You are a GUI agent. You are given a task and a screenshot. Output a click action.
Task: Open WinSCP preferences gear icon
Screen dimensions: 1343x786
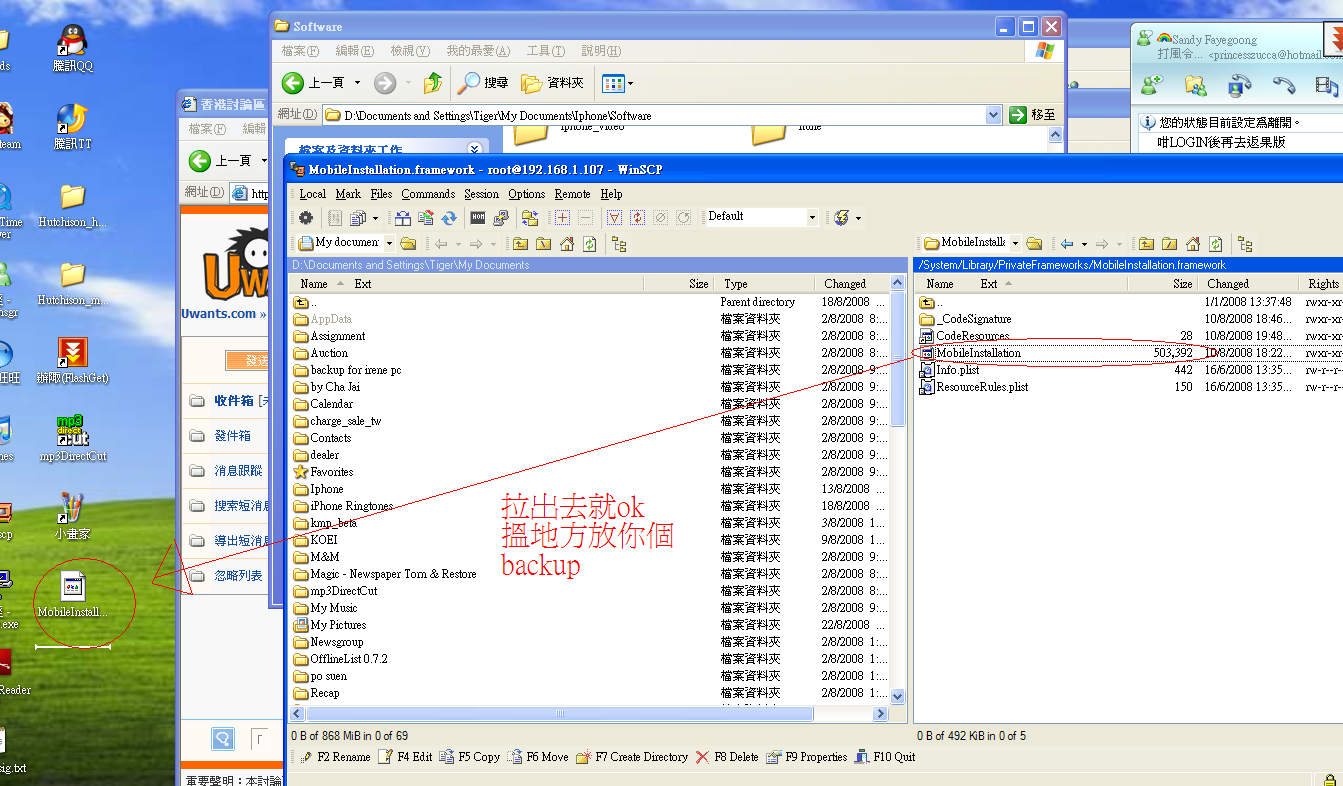coord(306,217)
